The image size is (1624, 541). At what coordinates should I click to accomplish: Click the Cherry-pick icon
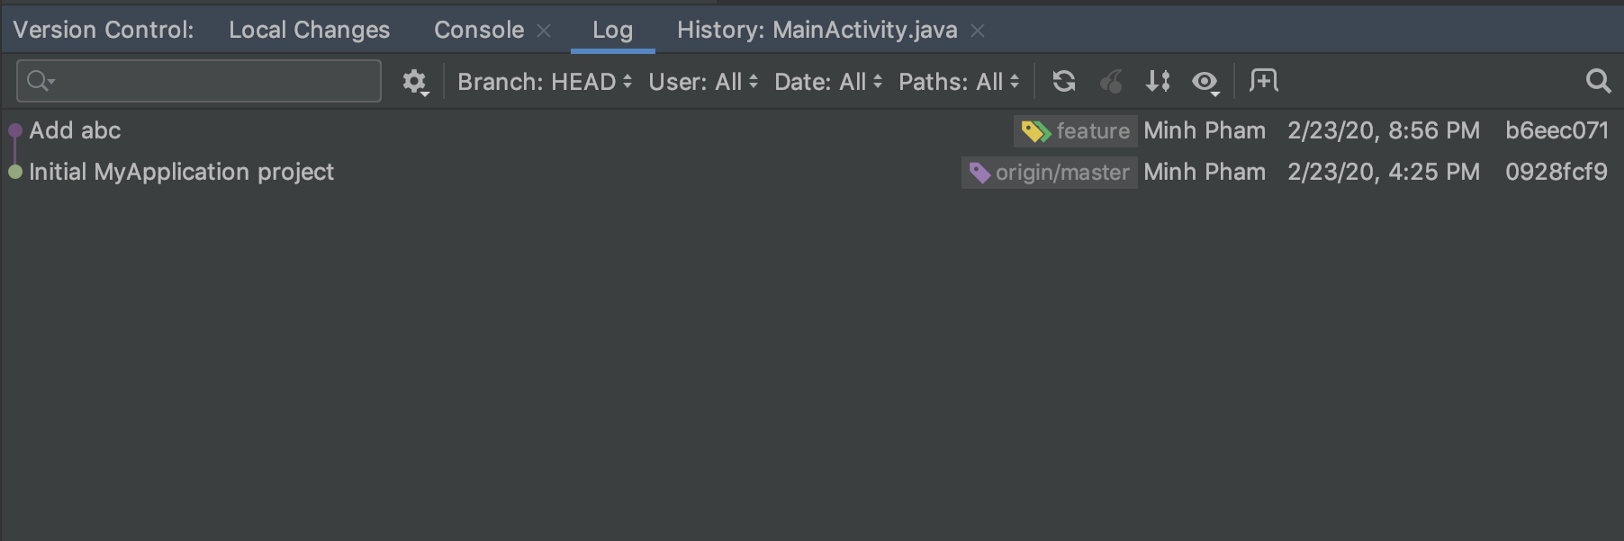pos(1111,81)
